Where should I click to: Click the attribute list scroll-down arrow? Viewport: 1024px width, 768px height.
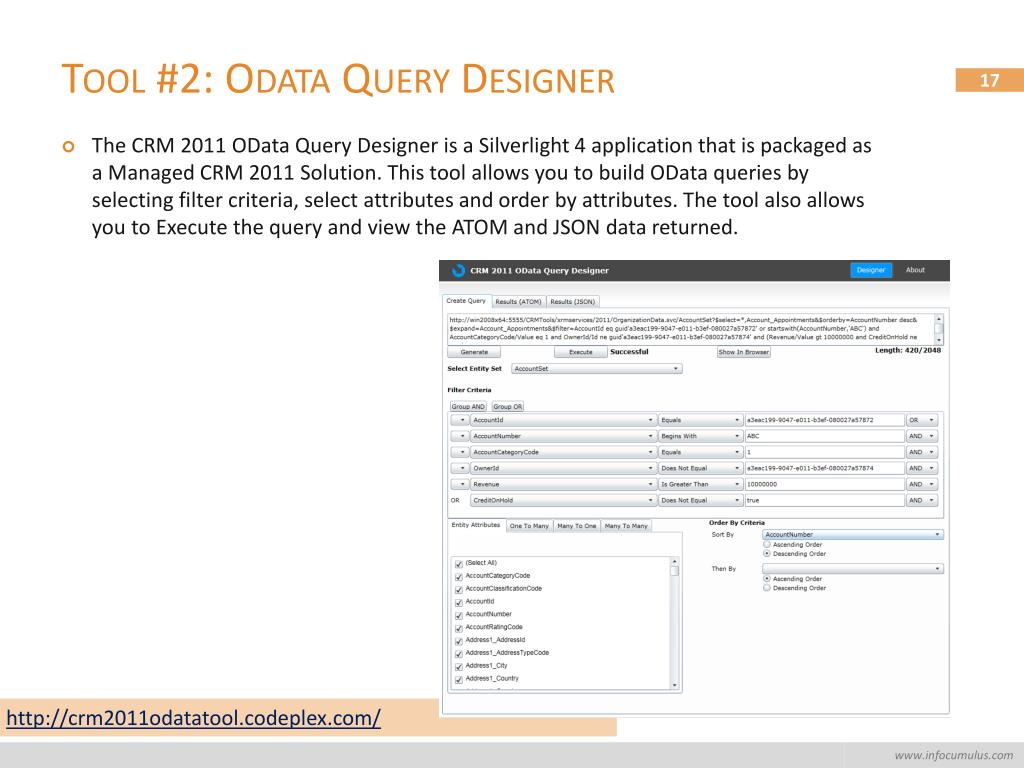[675, 685]
